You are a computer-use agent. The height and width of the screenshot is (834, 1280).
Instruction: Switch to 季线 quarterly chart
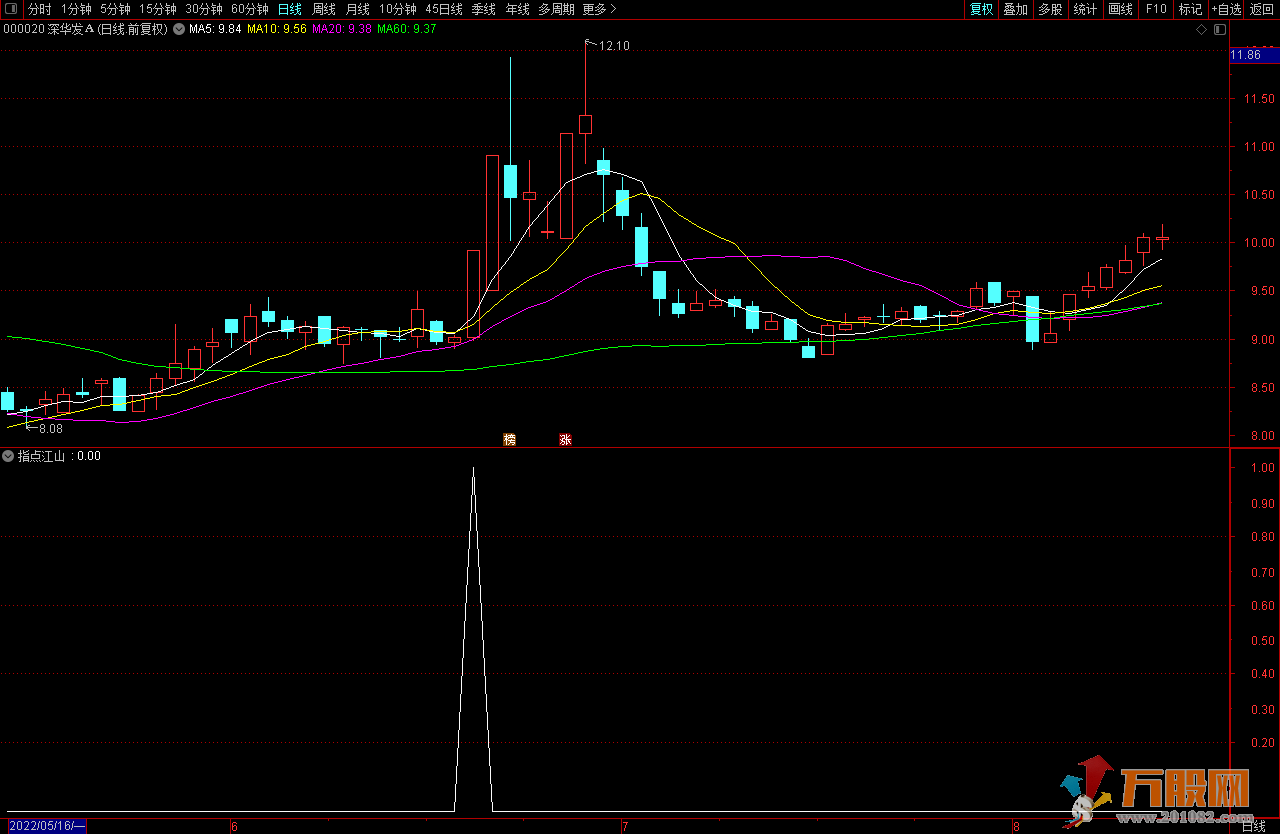point(483,9)
